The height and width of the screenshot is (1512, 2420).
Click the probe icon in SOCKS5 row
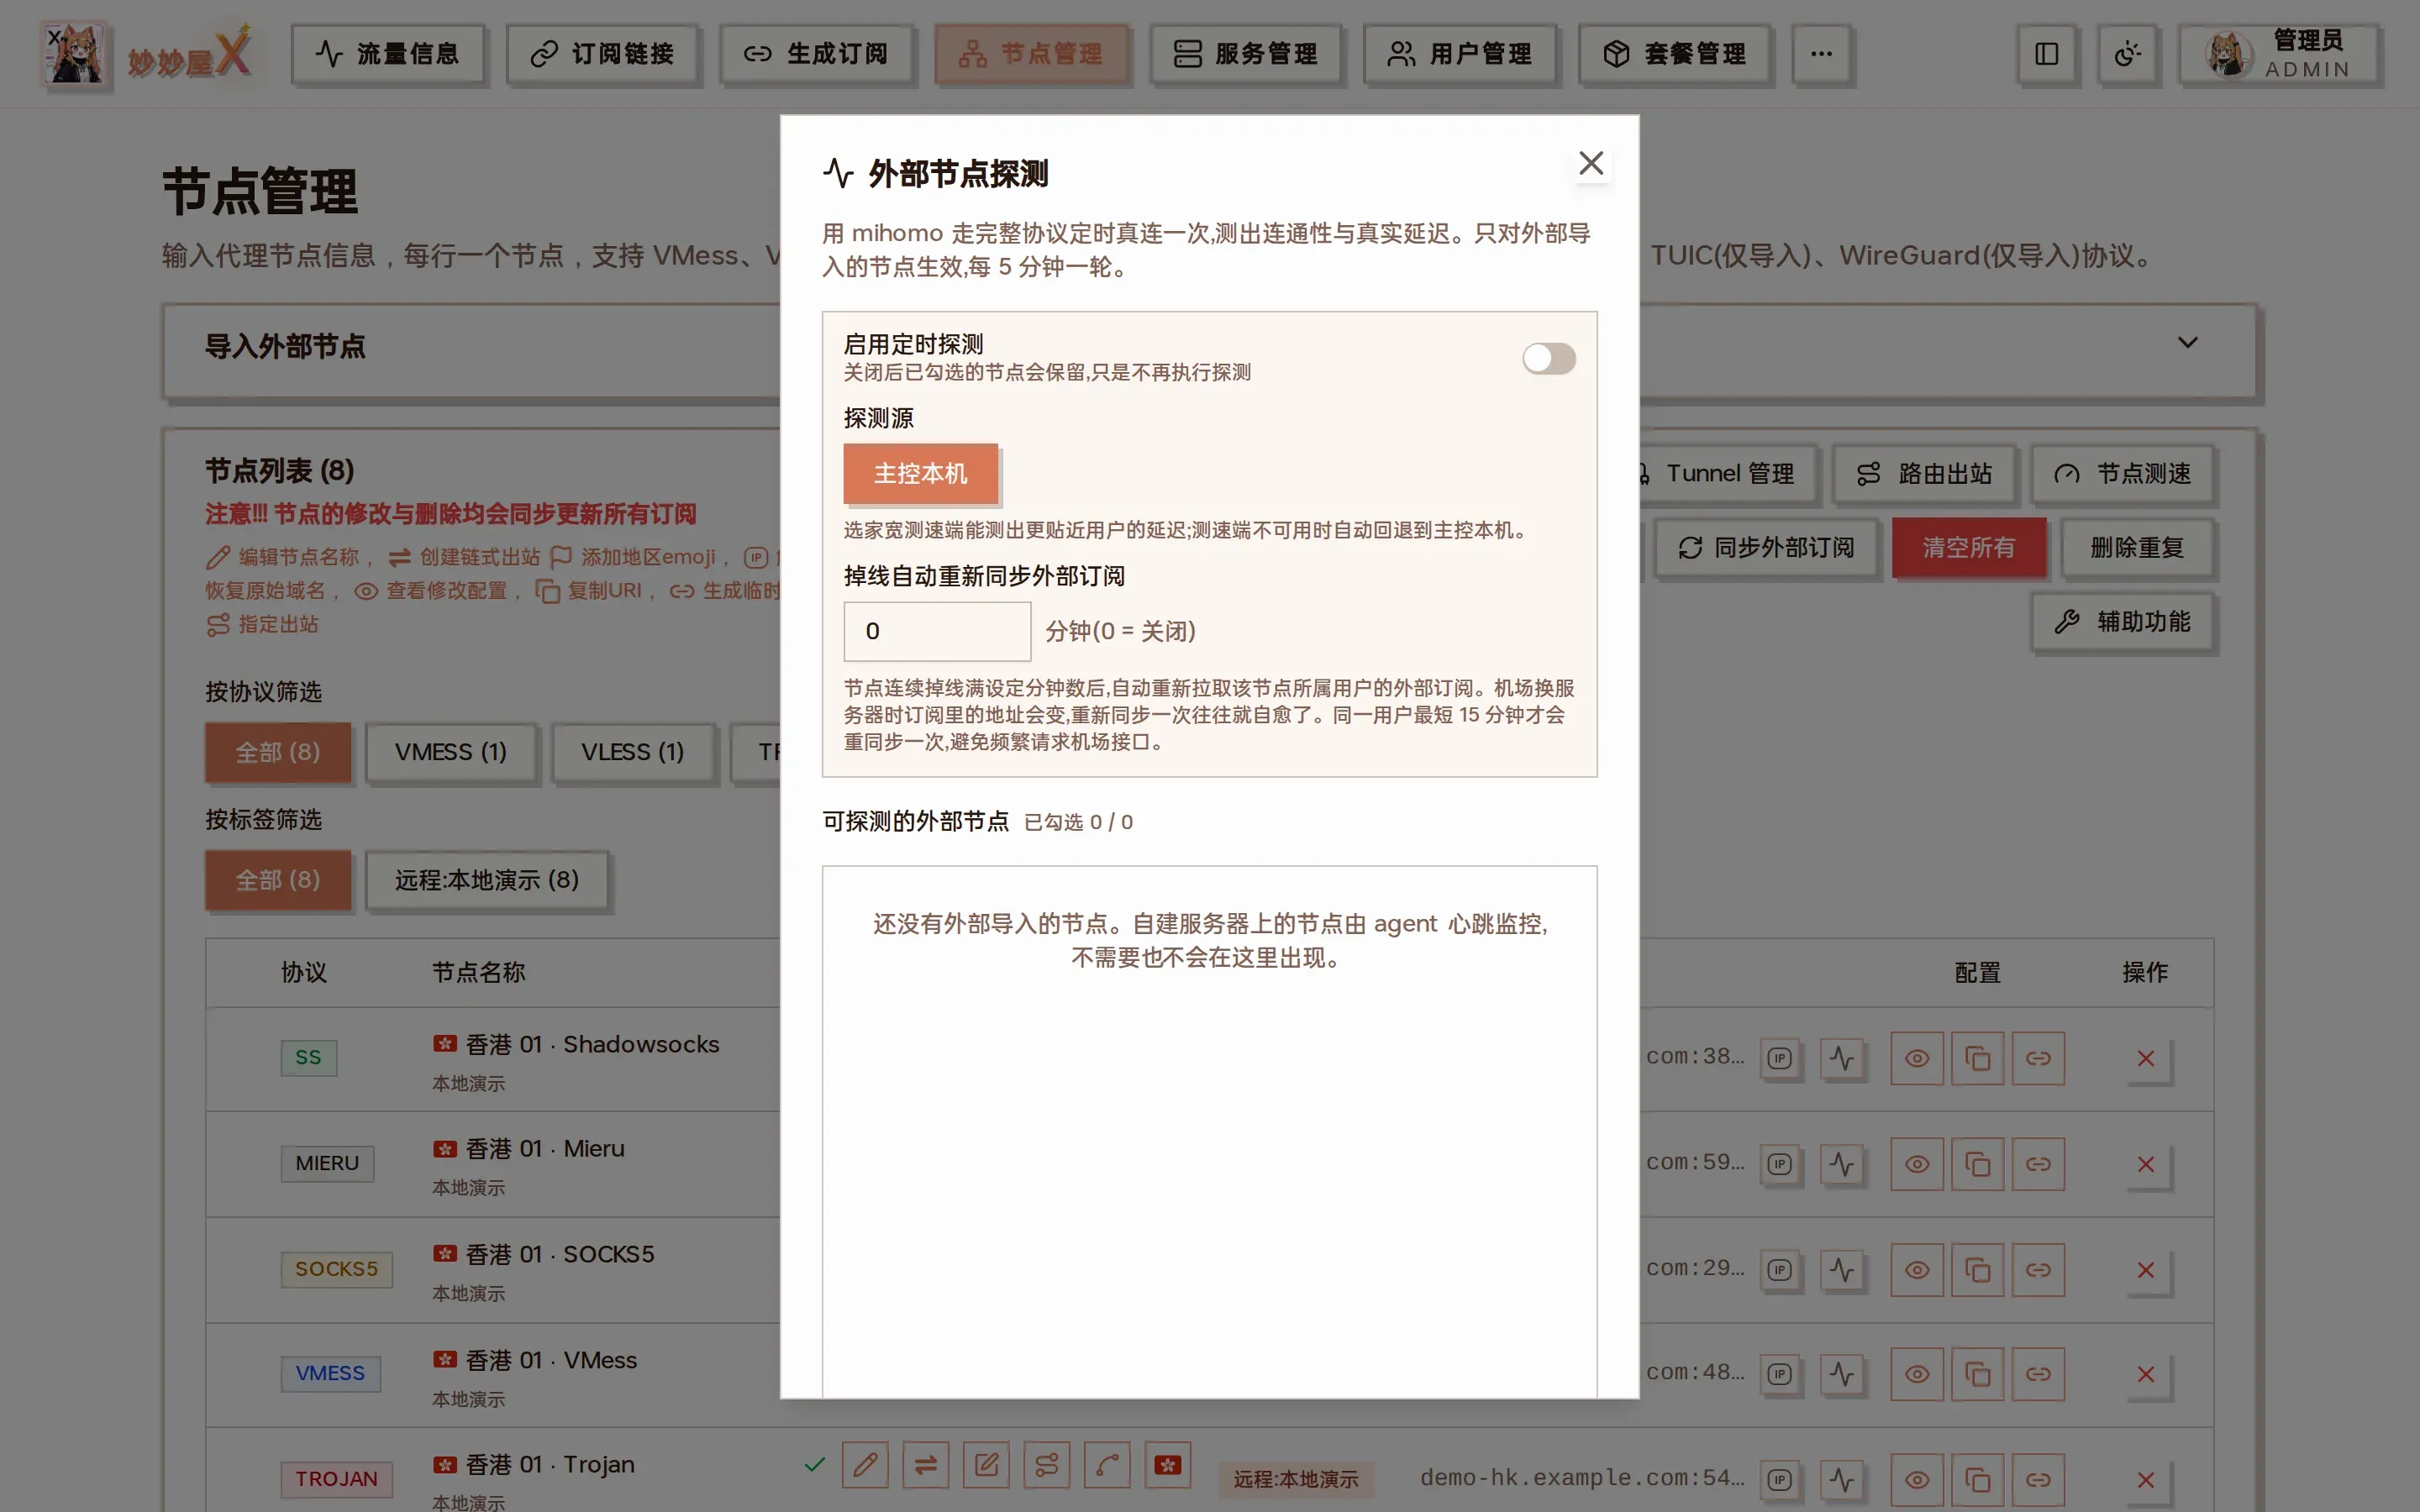click(1841, 1270)
